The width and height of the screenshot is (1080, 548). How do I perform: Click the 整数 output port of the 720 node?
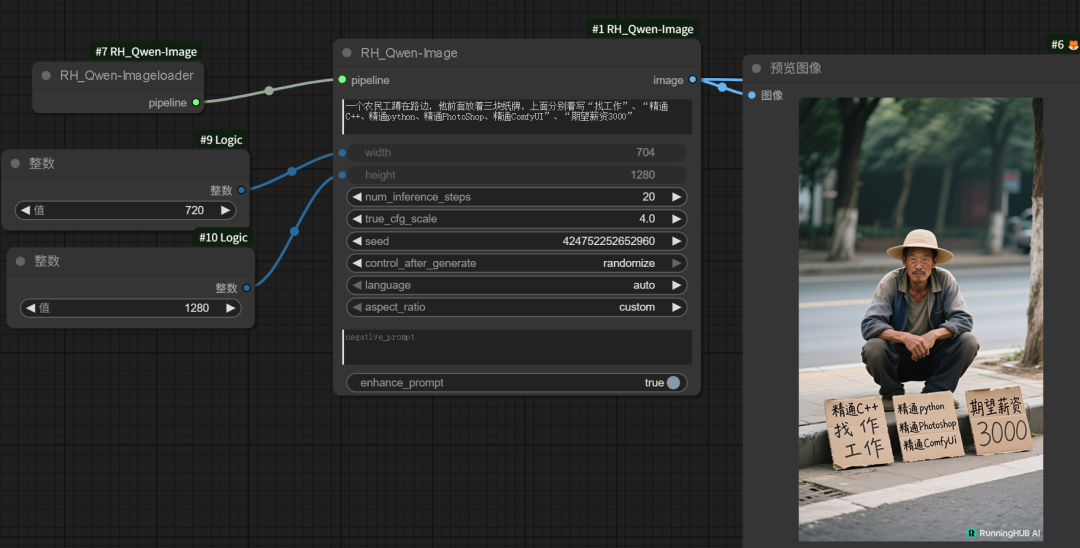coord(241,190)
